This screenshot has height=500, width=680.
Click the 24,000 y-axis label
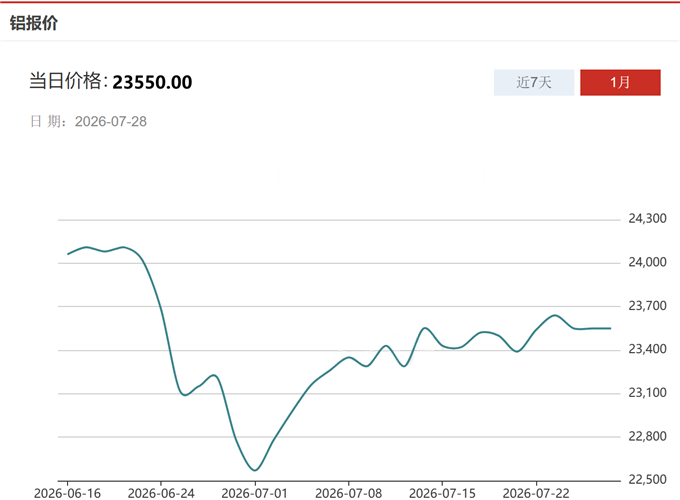click(647, 262)
